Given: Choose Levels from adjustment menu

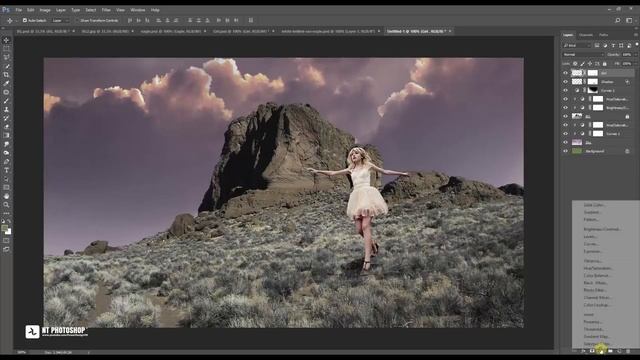Looking at the screenshot, I should 590,237.
